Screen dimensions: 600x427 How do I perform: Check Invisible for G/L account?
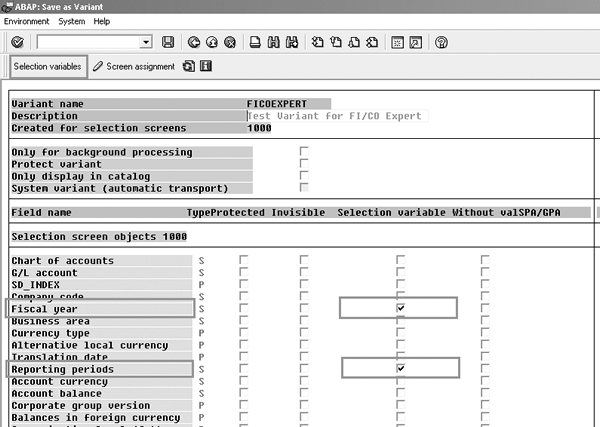(x=304, y=272)
